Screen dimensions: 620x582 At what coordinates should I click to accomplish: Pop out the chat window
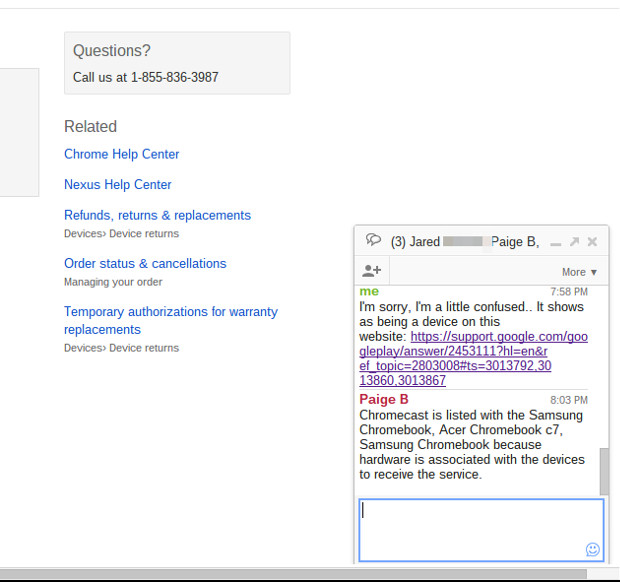click(x=574, y=242)
